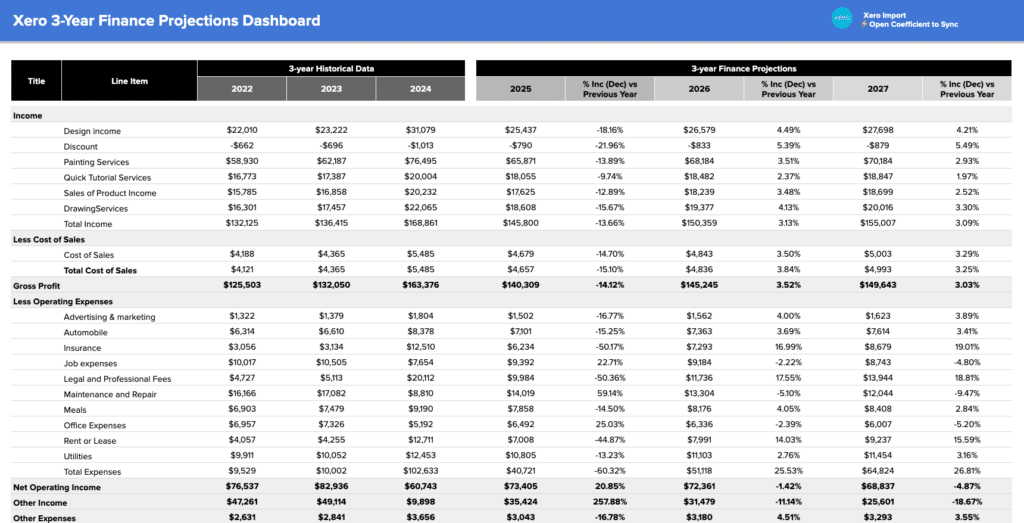Select the $168,861 Total Income cell
Image resolution: width=1024 pixels, height=523 pixels.
(x=421, y=223)
